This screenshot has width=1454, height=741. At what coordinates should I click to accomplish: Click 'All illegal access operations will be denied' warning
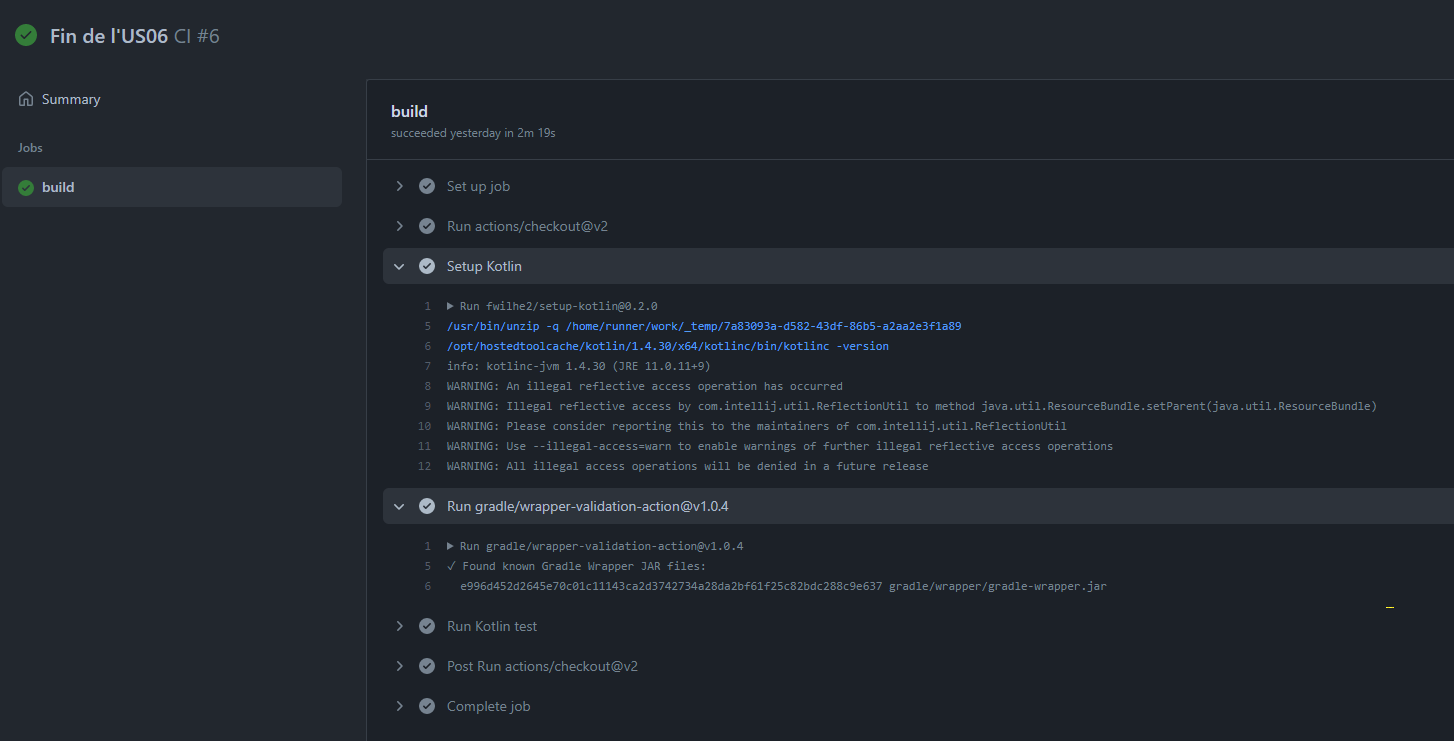point(688,466)
